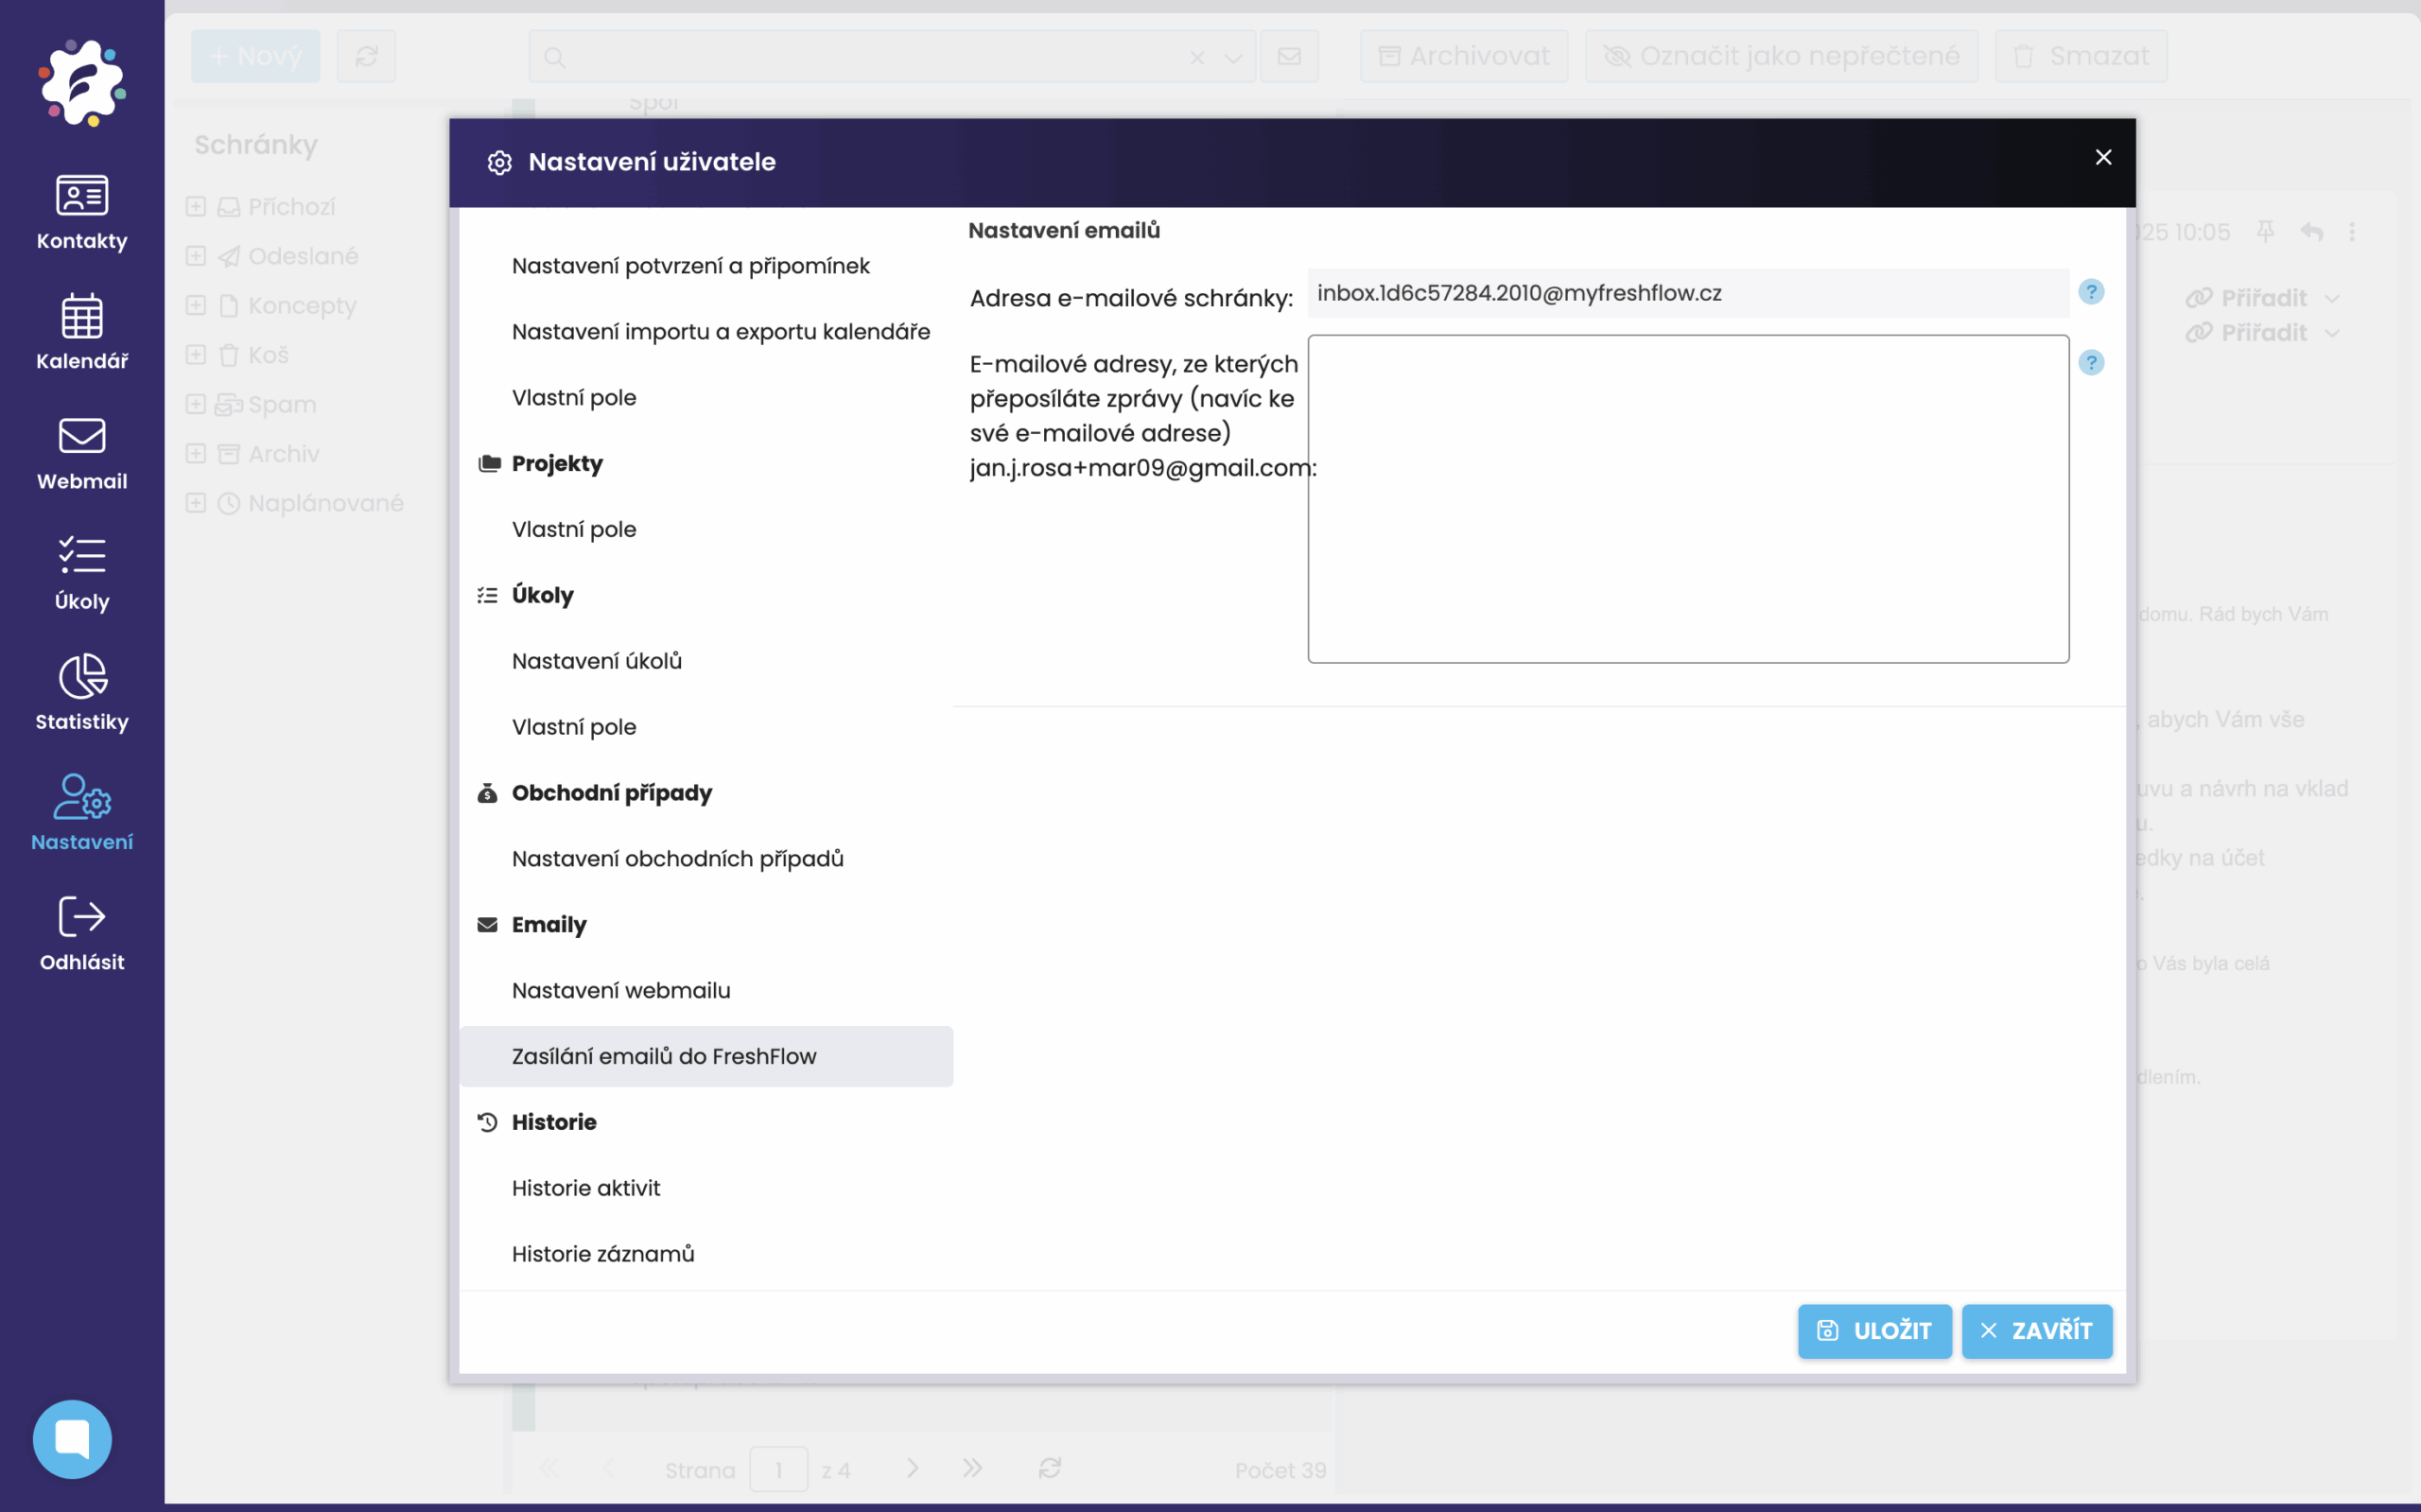2421x1512 pixels.
Task: Open Statistiky chart icon
Action: [82, 692]
